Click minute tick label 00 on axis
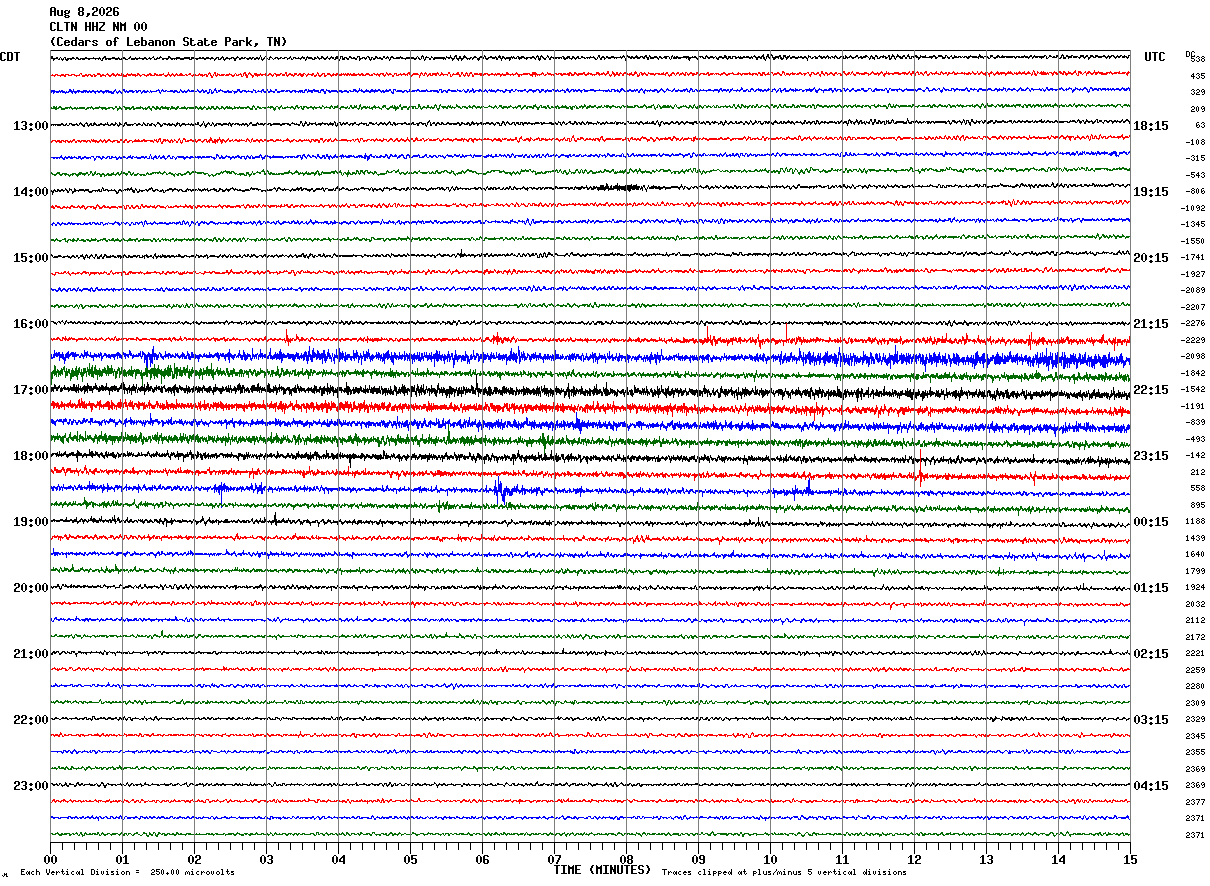1210x886 pixels. [x=50, y=860]
